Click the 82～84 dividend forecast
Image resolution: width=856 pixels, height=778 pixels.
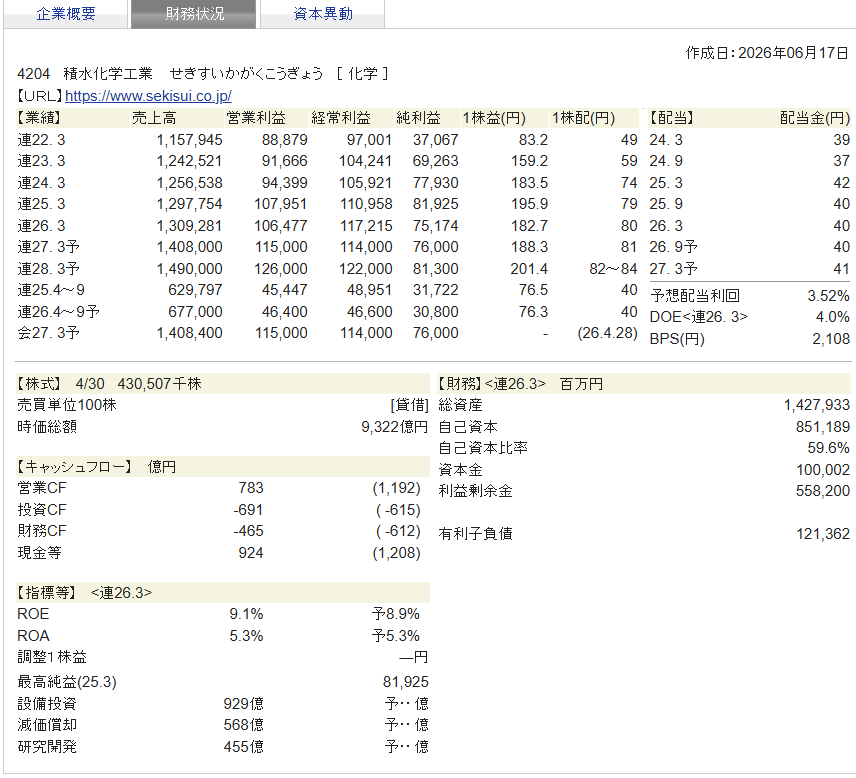pos(613,269)
